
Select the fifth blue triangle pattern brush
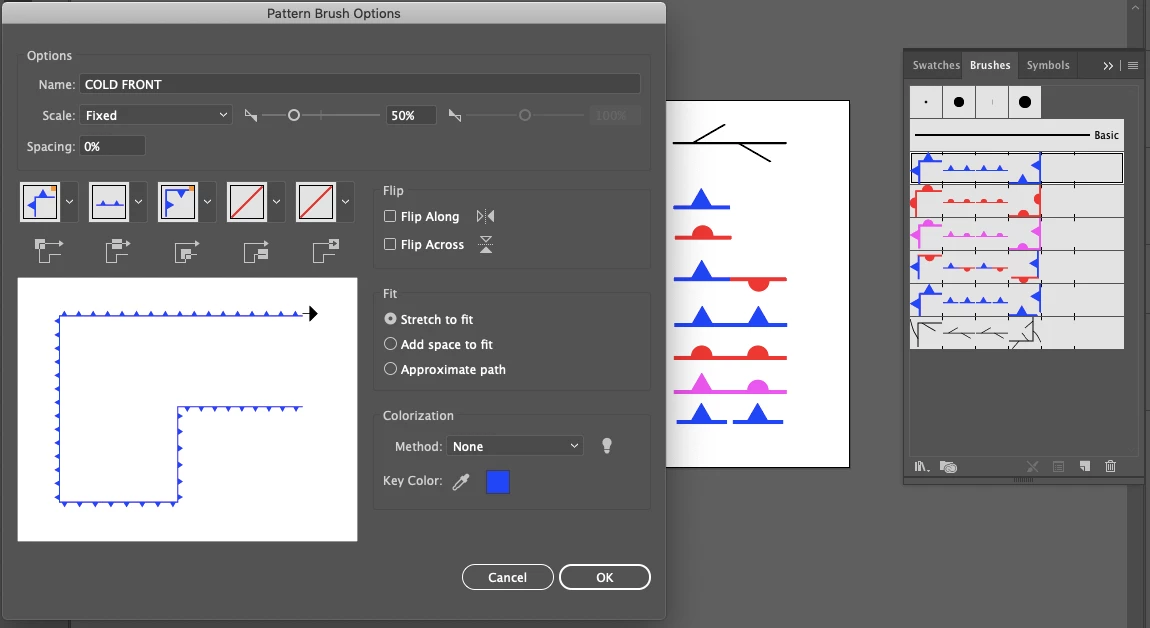(x=1017, y=300)
